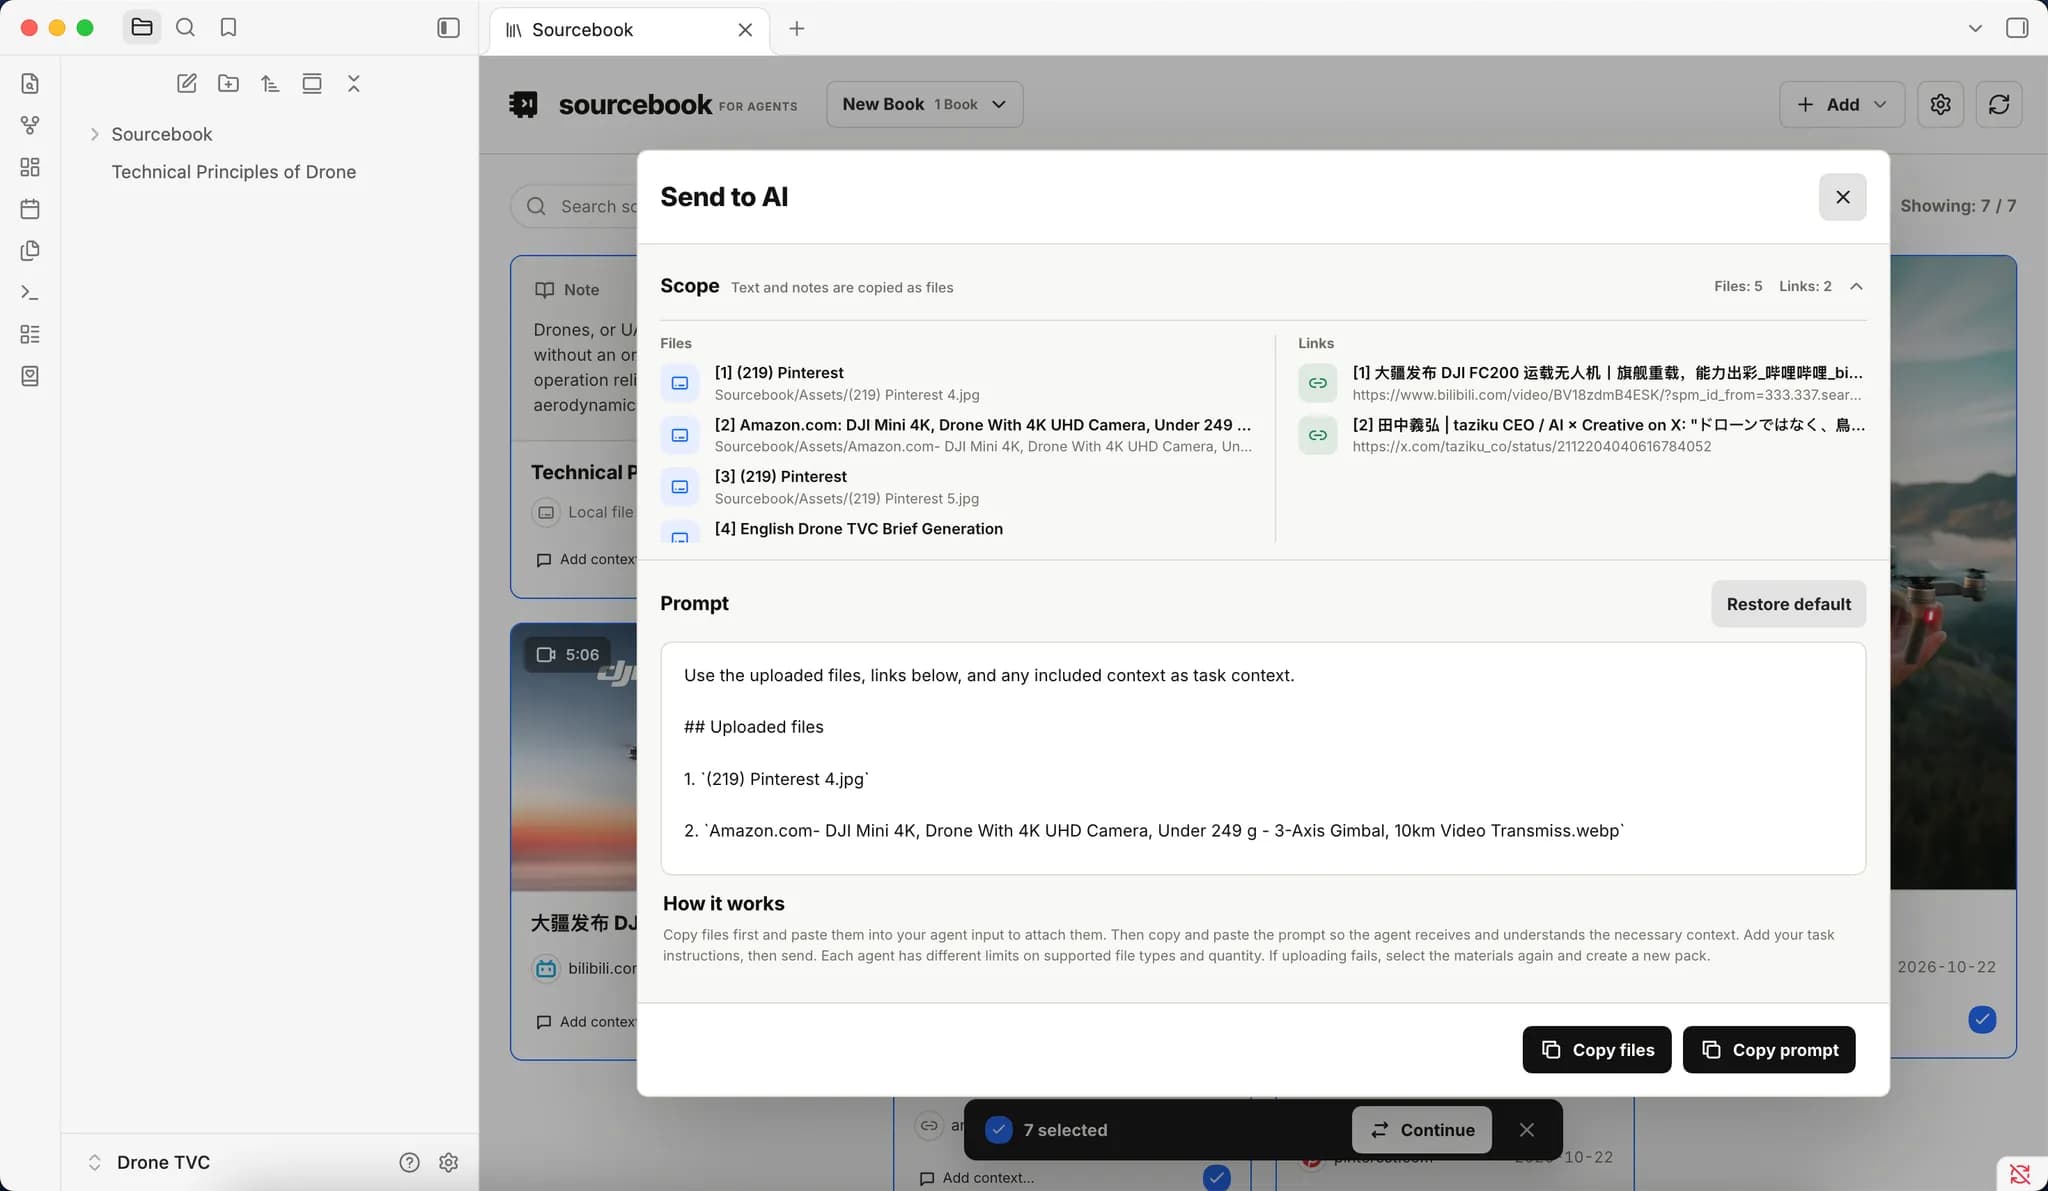The width and height of the screenshot is (2048, 1191).
Task: Toggle right sidebar panel icon
Action: coord(2017,28)
